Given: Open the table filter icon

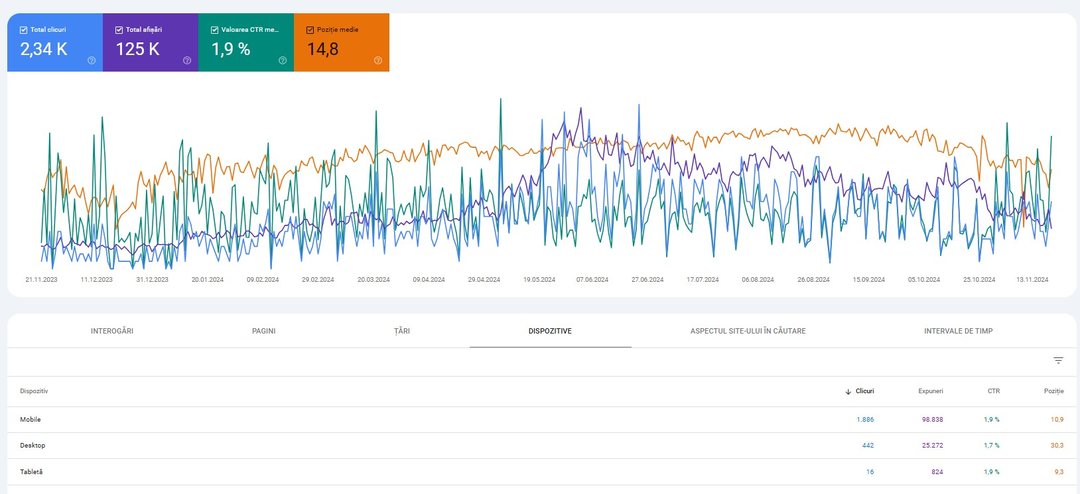Looking at the screenshot, I should [1058, 360].
